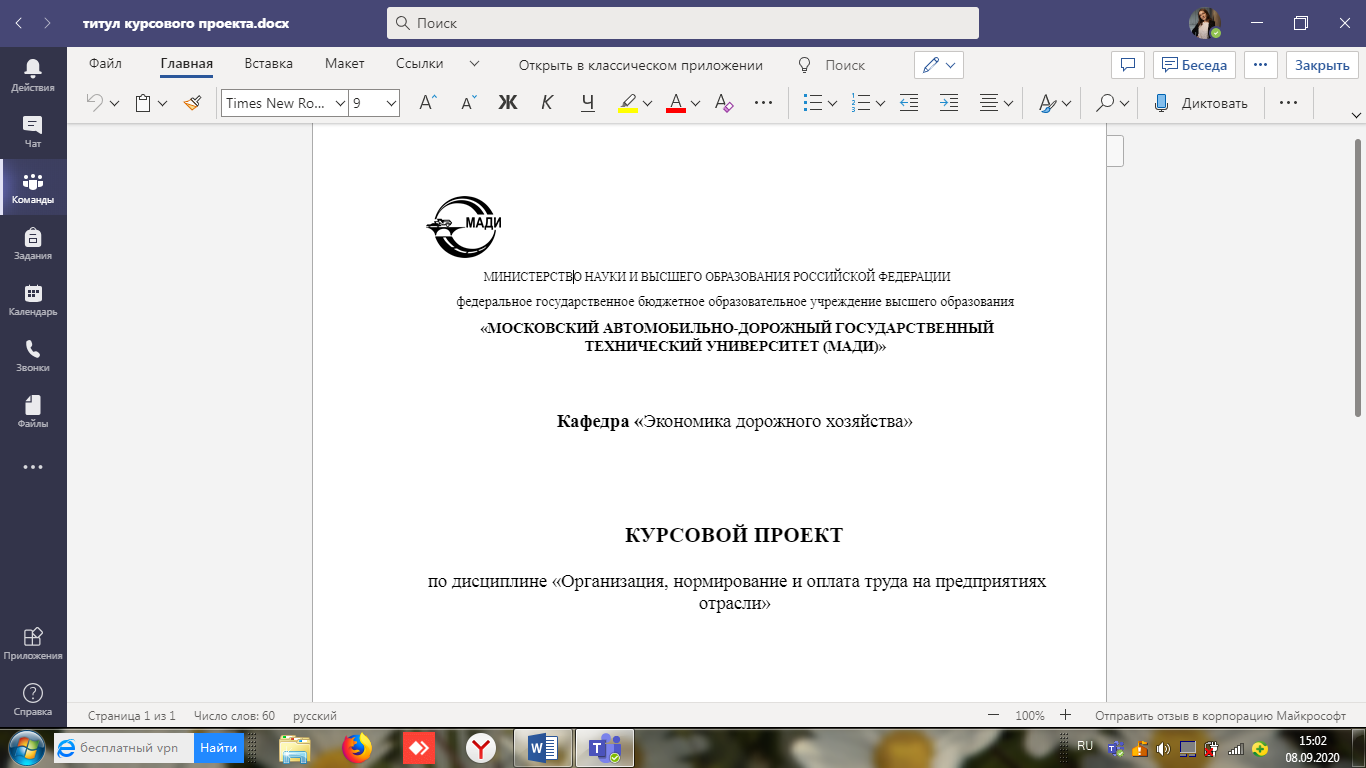Clear formatting with the eraser icon

(x=725, y=103)
